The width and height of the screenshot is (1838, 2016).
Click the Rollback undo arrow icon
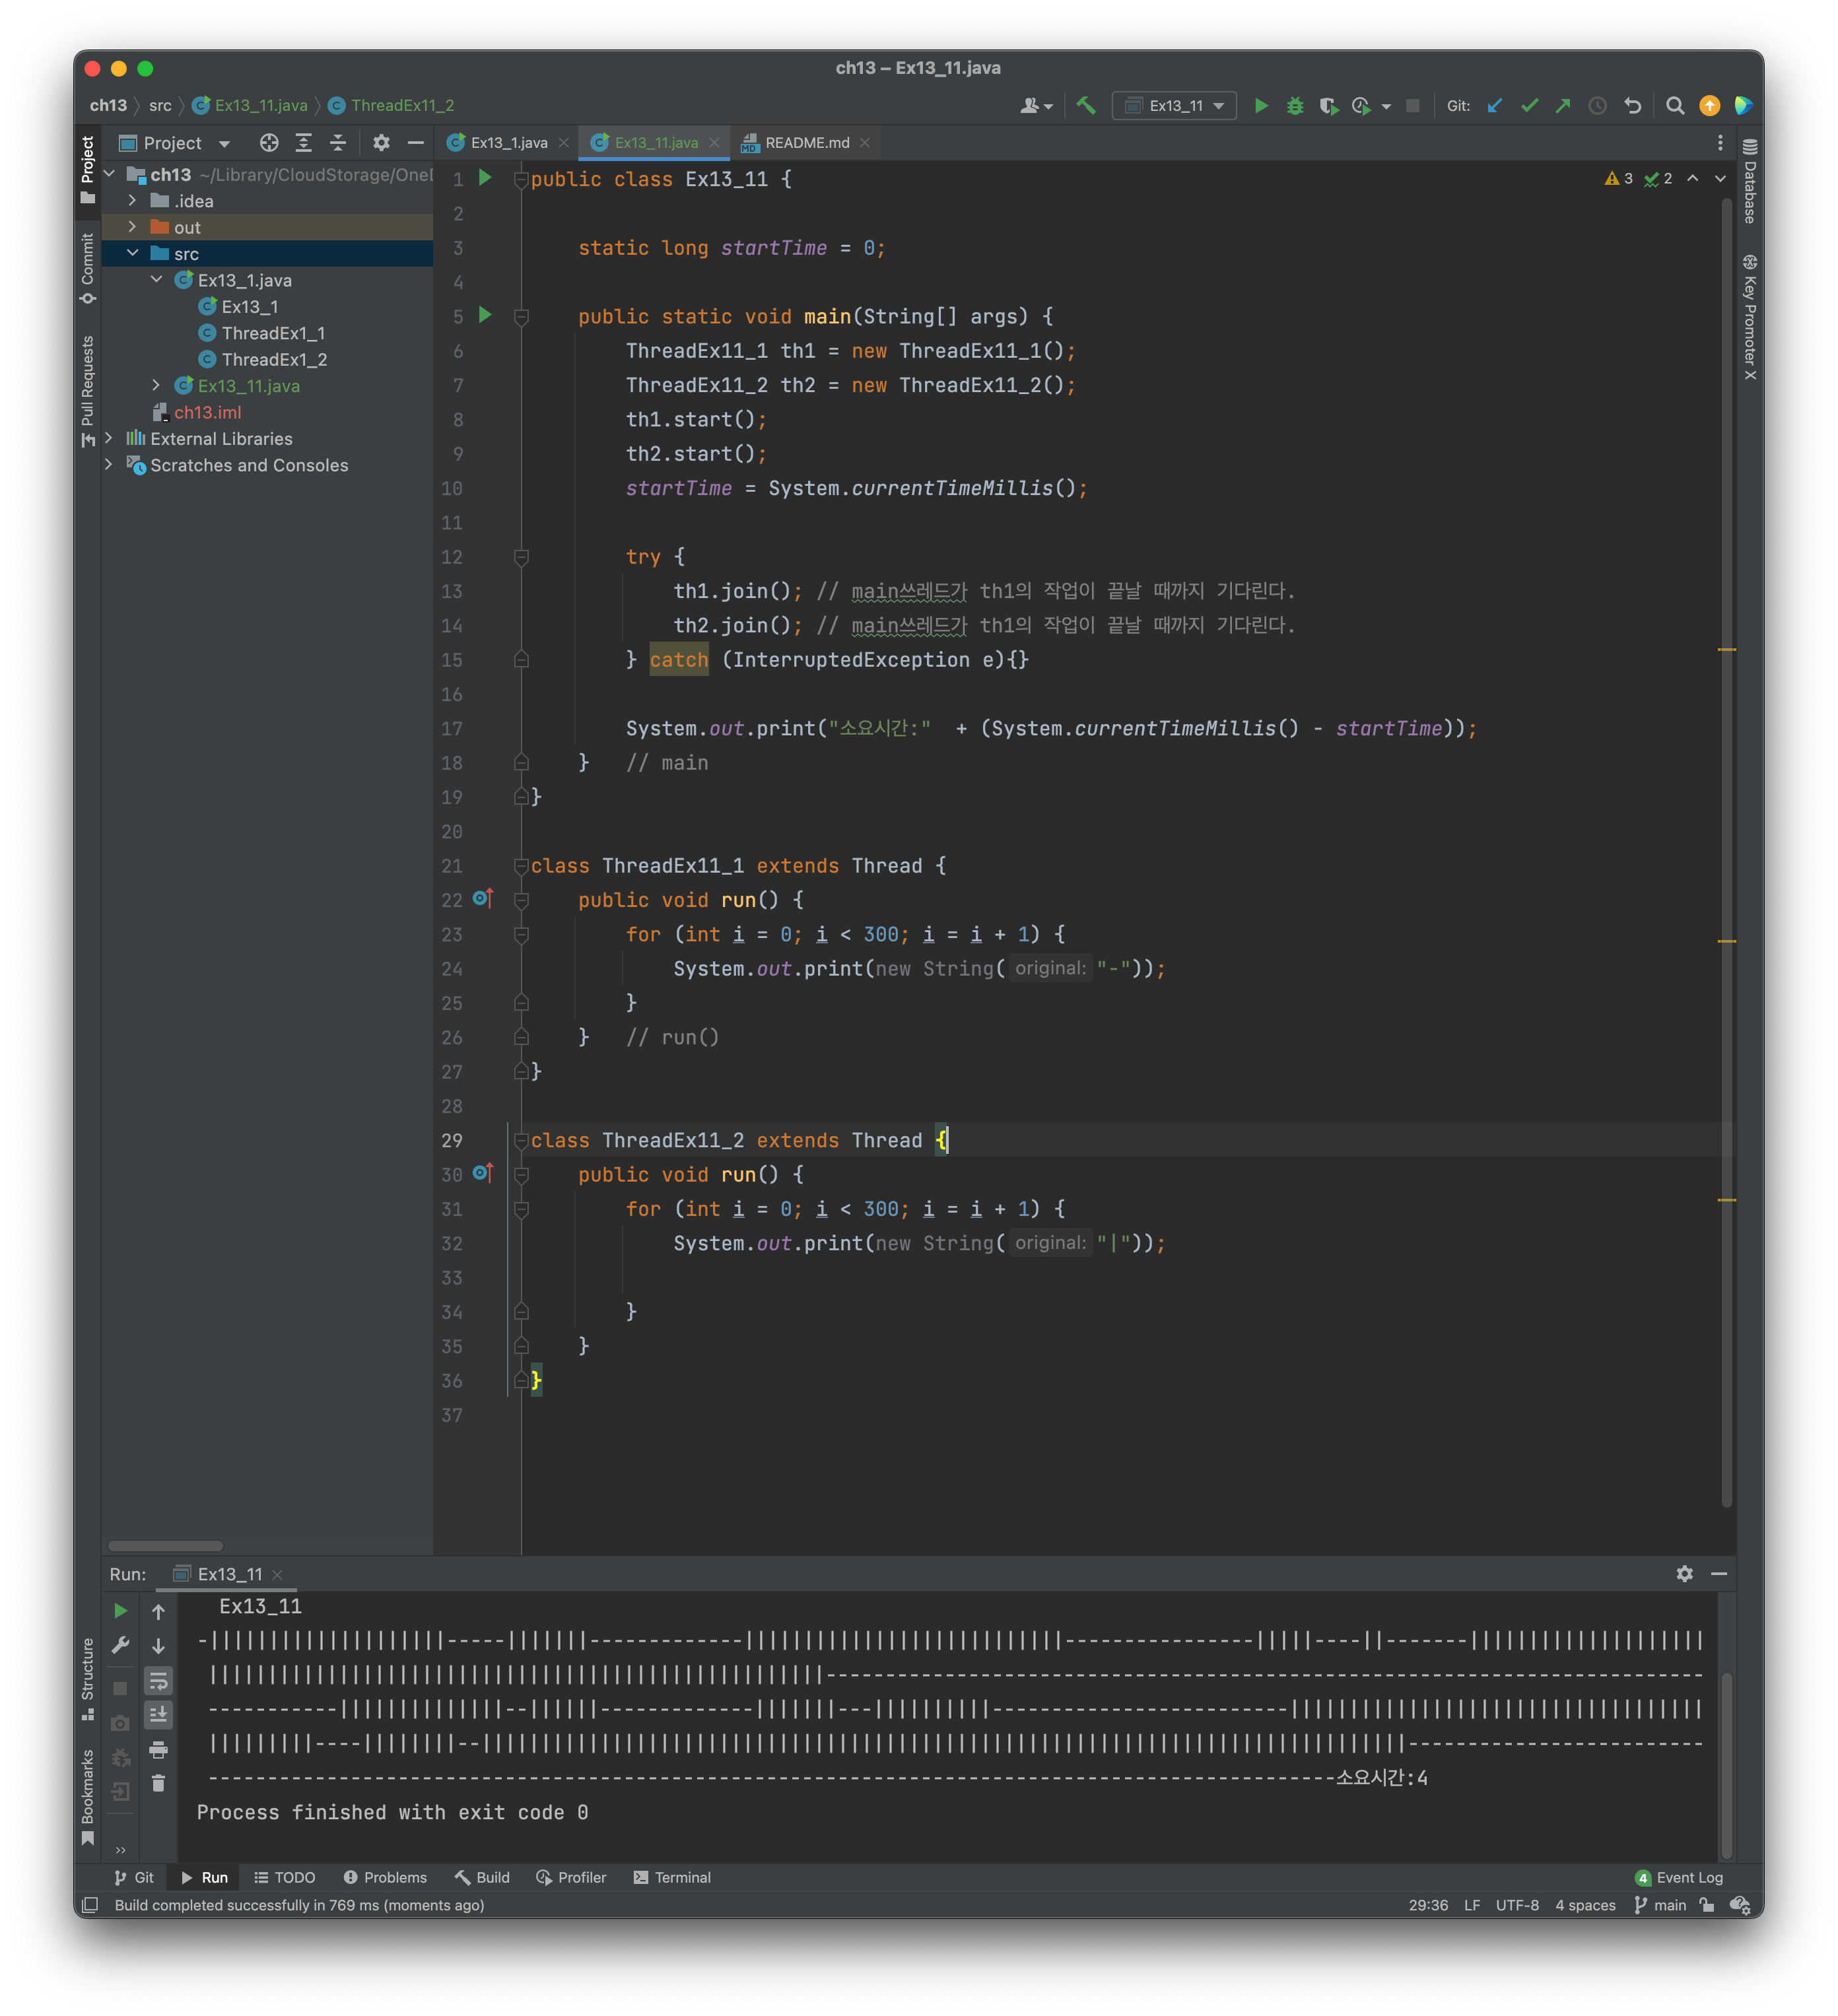click(x=1632, y=105)
